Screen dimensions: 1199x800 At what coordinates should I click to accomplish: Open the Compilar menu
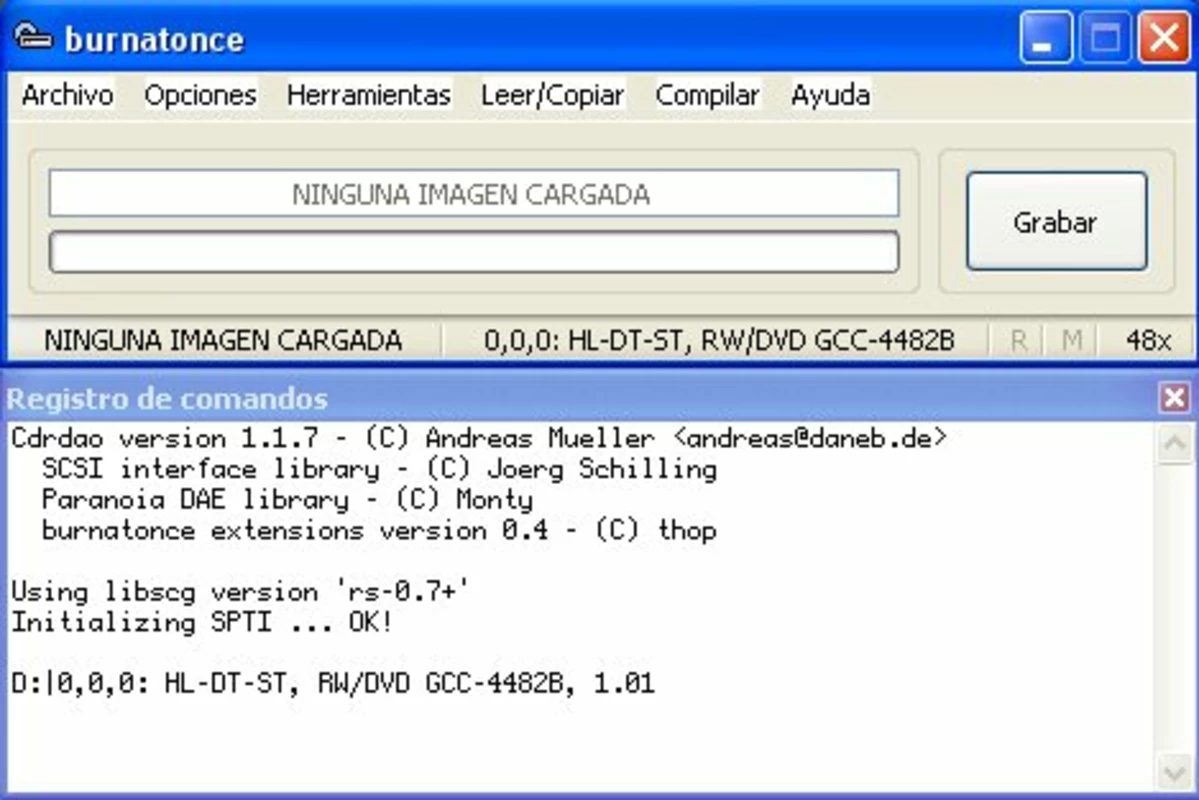707,96
